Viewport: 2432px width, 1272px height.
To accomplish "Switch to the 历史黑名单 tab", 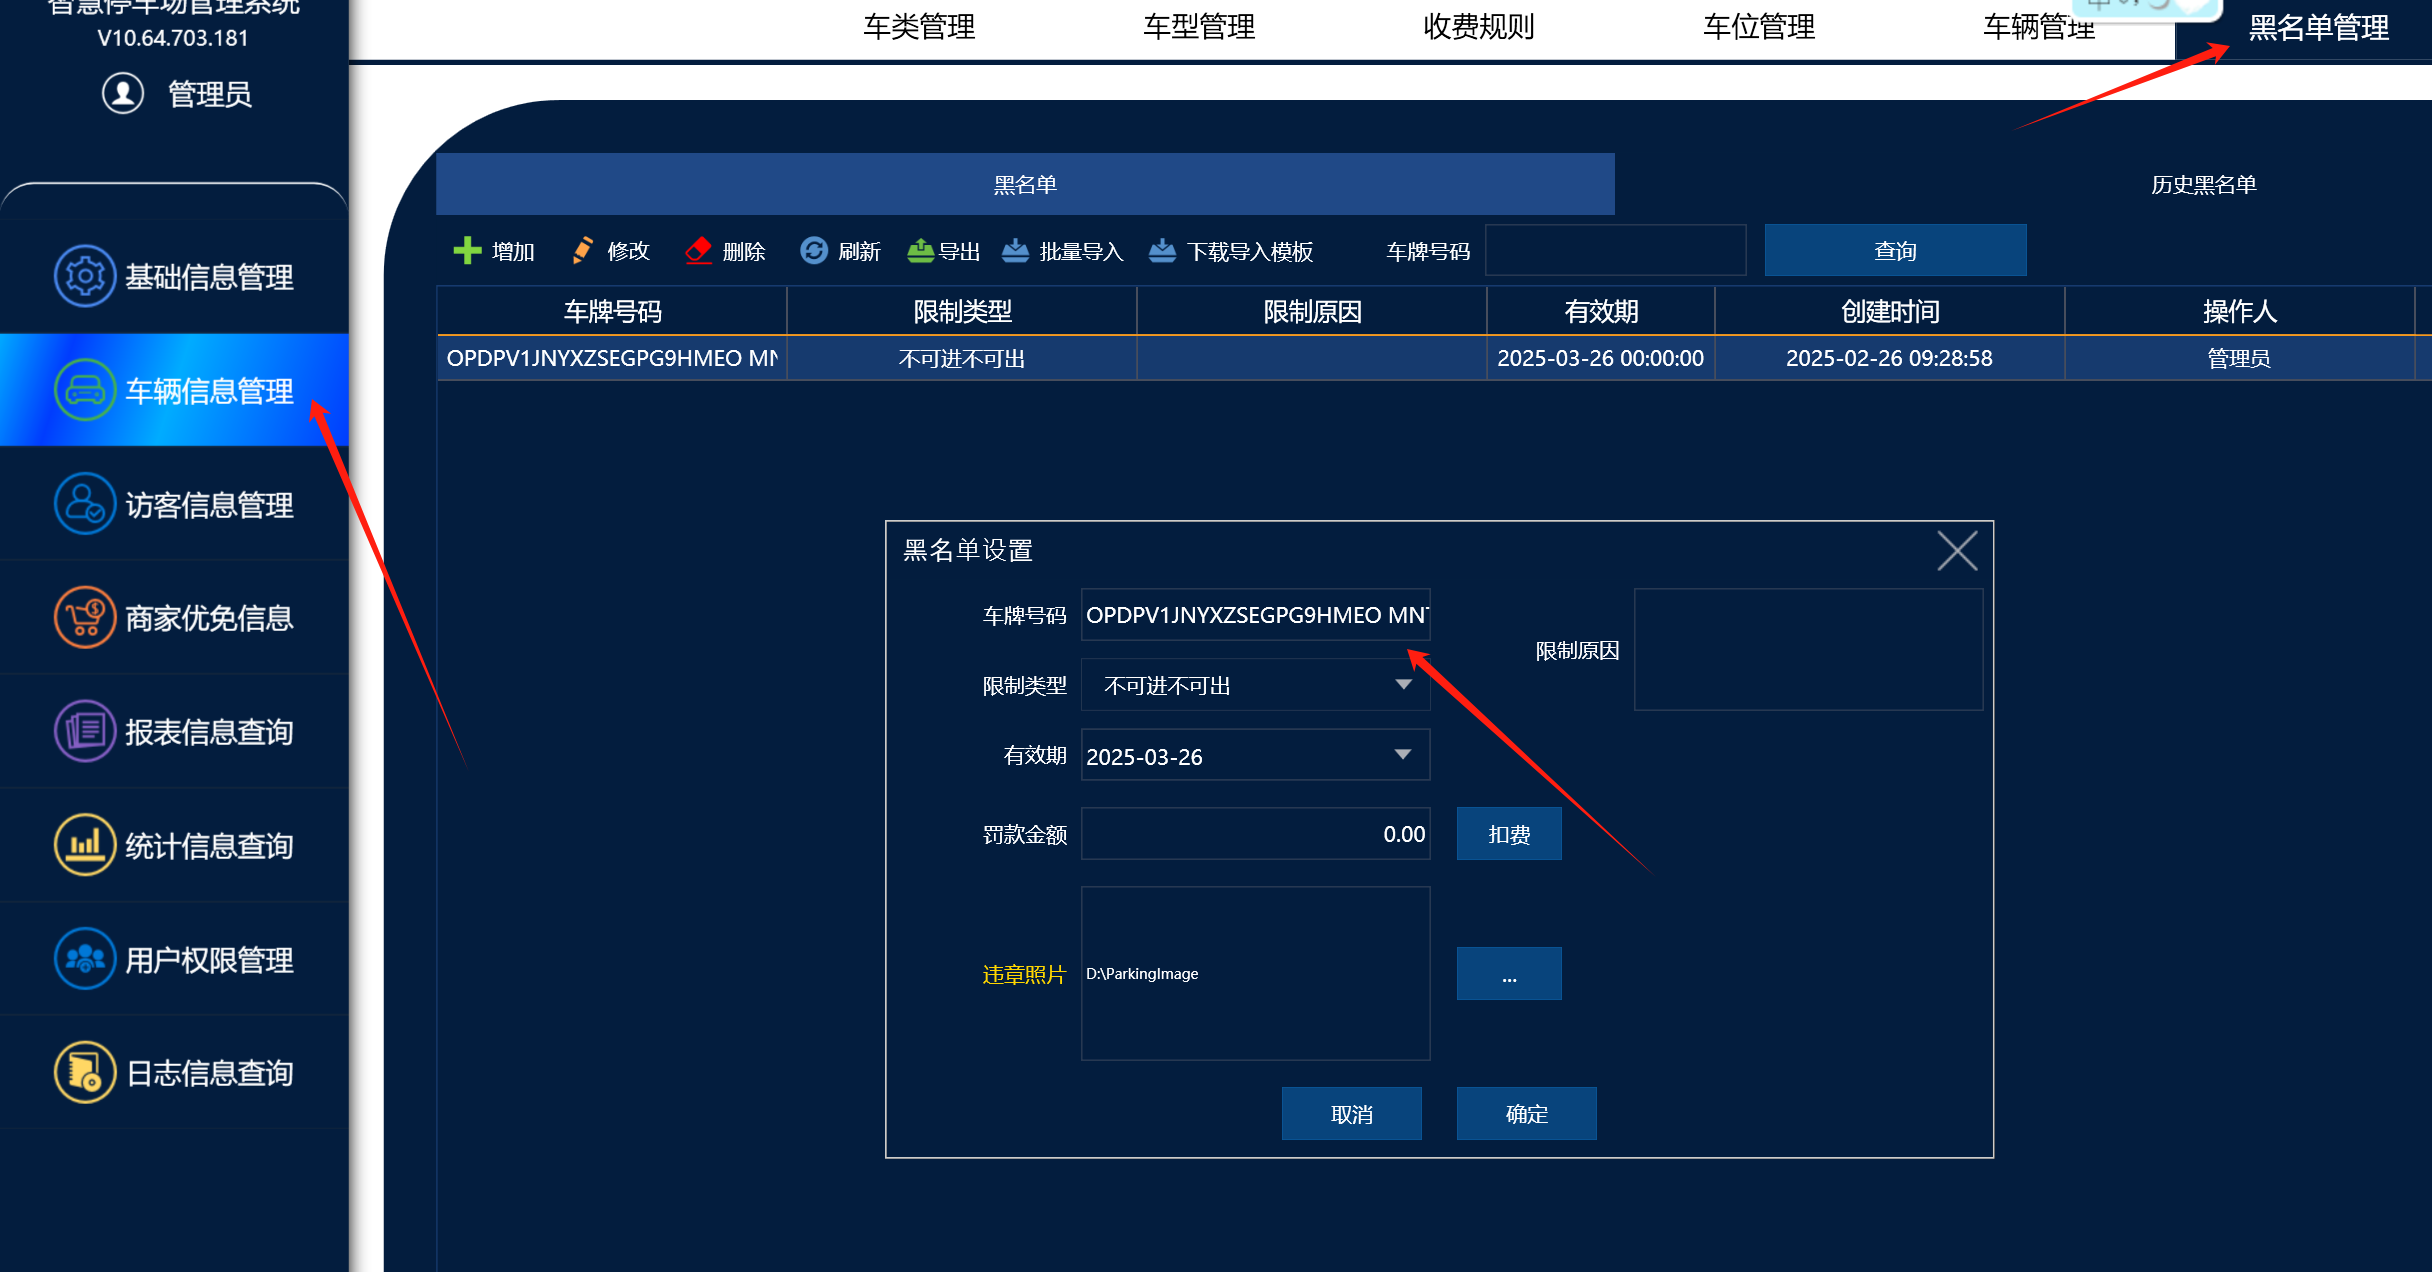I will click(x=2203, y=185).
